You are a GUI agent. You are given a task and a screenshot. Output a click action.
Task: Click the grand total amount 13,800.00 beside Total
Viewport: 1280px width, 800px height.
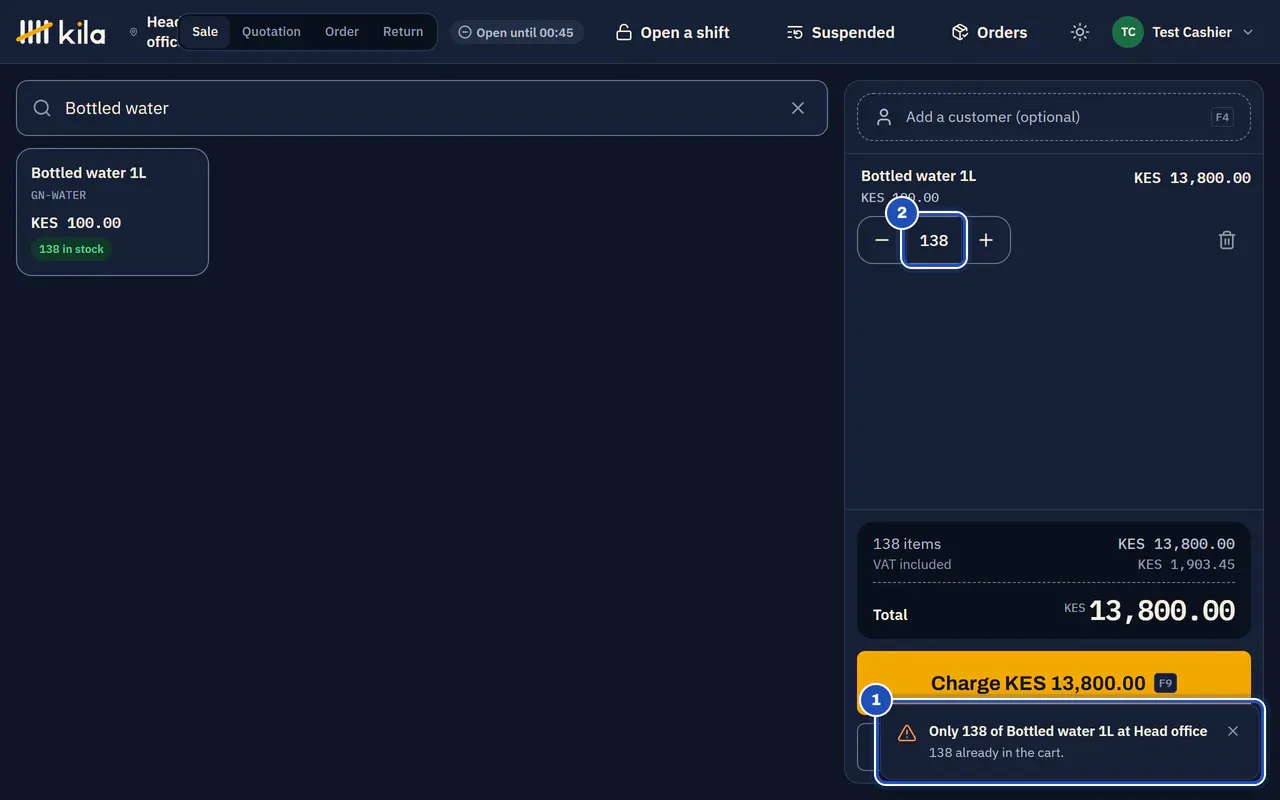(x=1162, y=611)
